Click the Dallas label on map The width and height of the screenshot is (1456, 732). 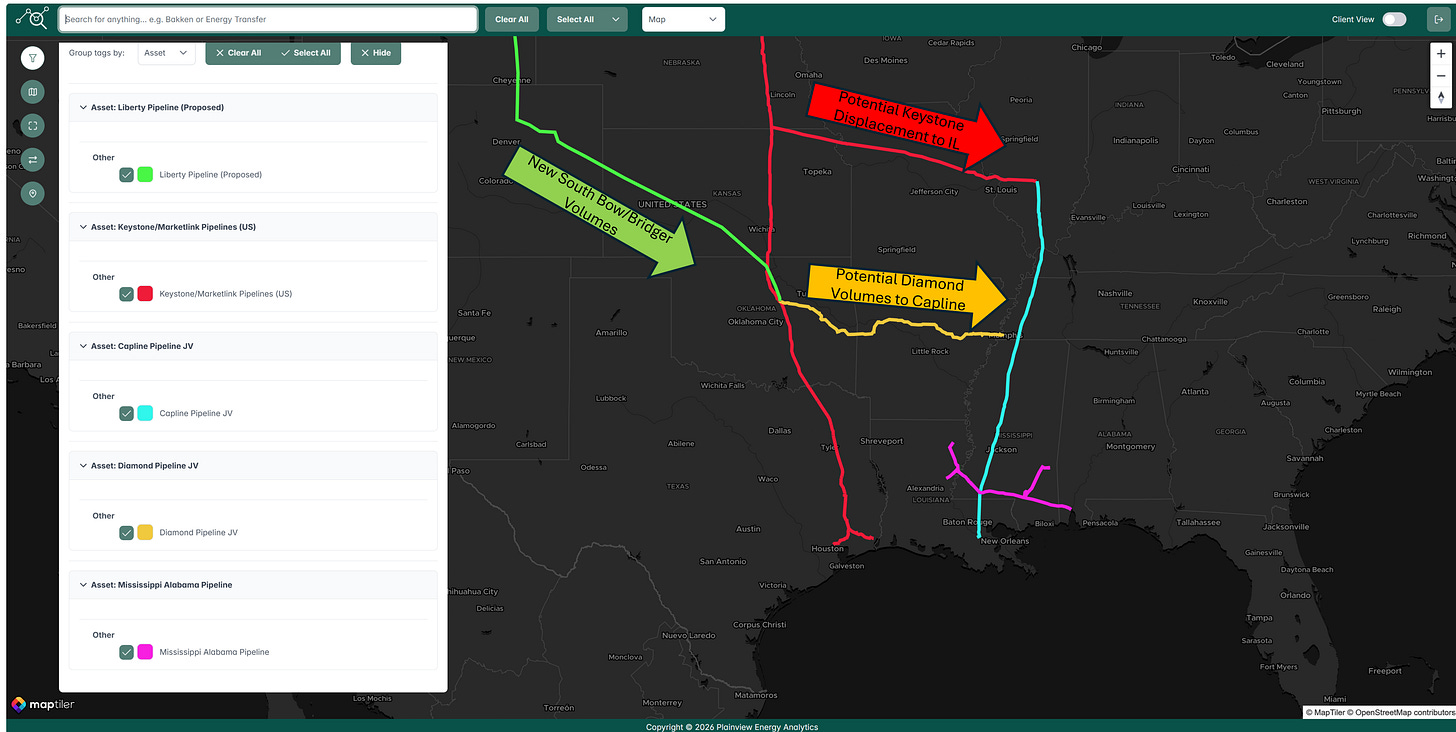click(x=780, y=431)
